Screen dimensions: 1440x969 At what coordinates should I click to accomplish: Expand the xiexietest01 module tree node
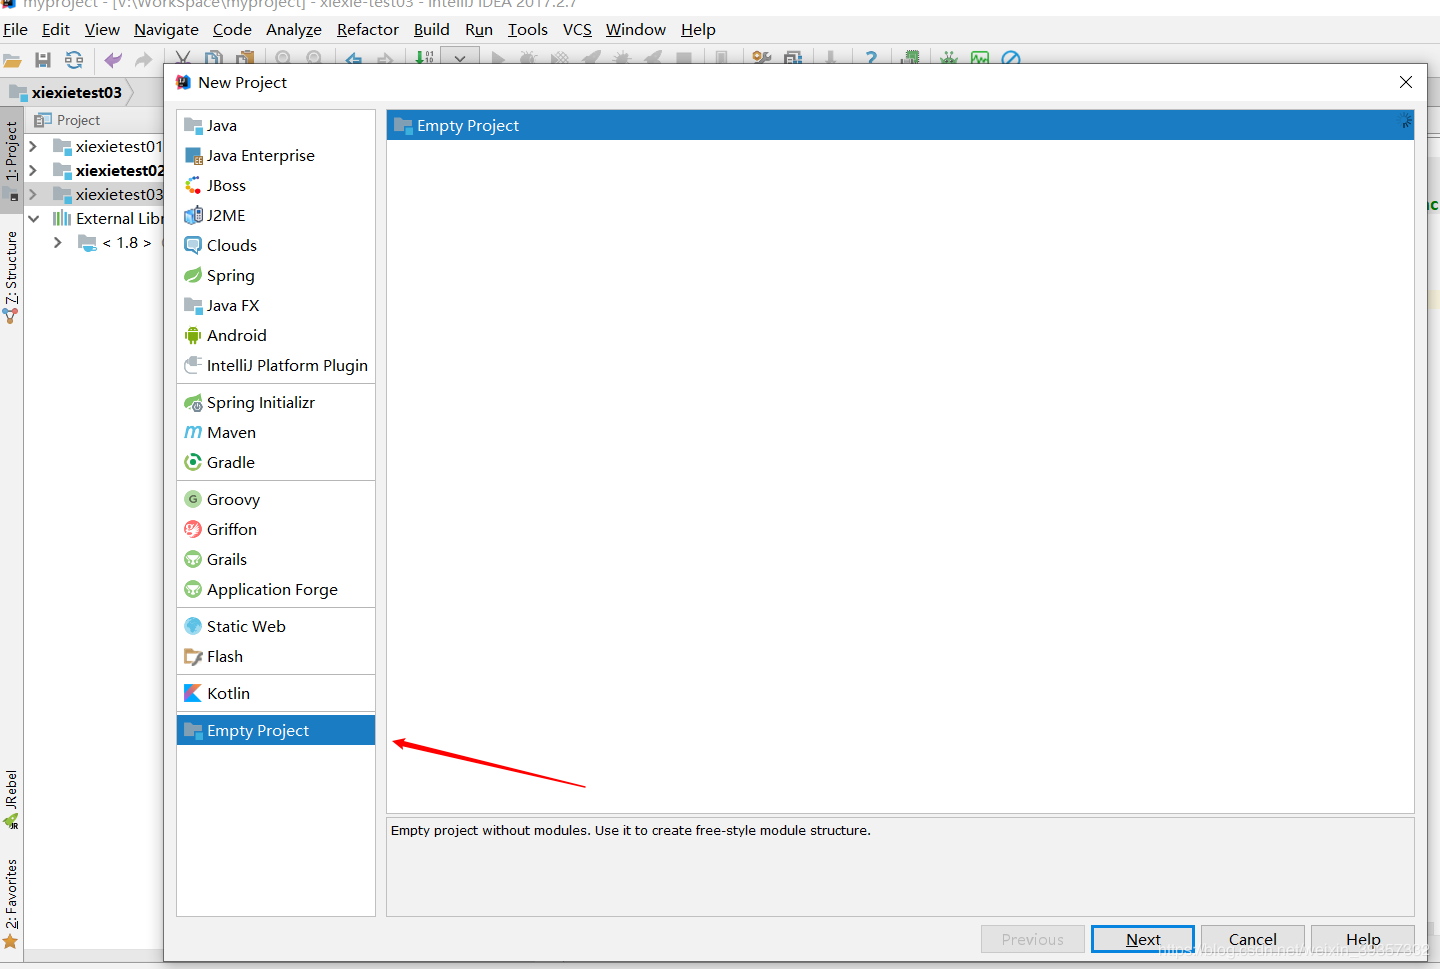pos(33,146)
